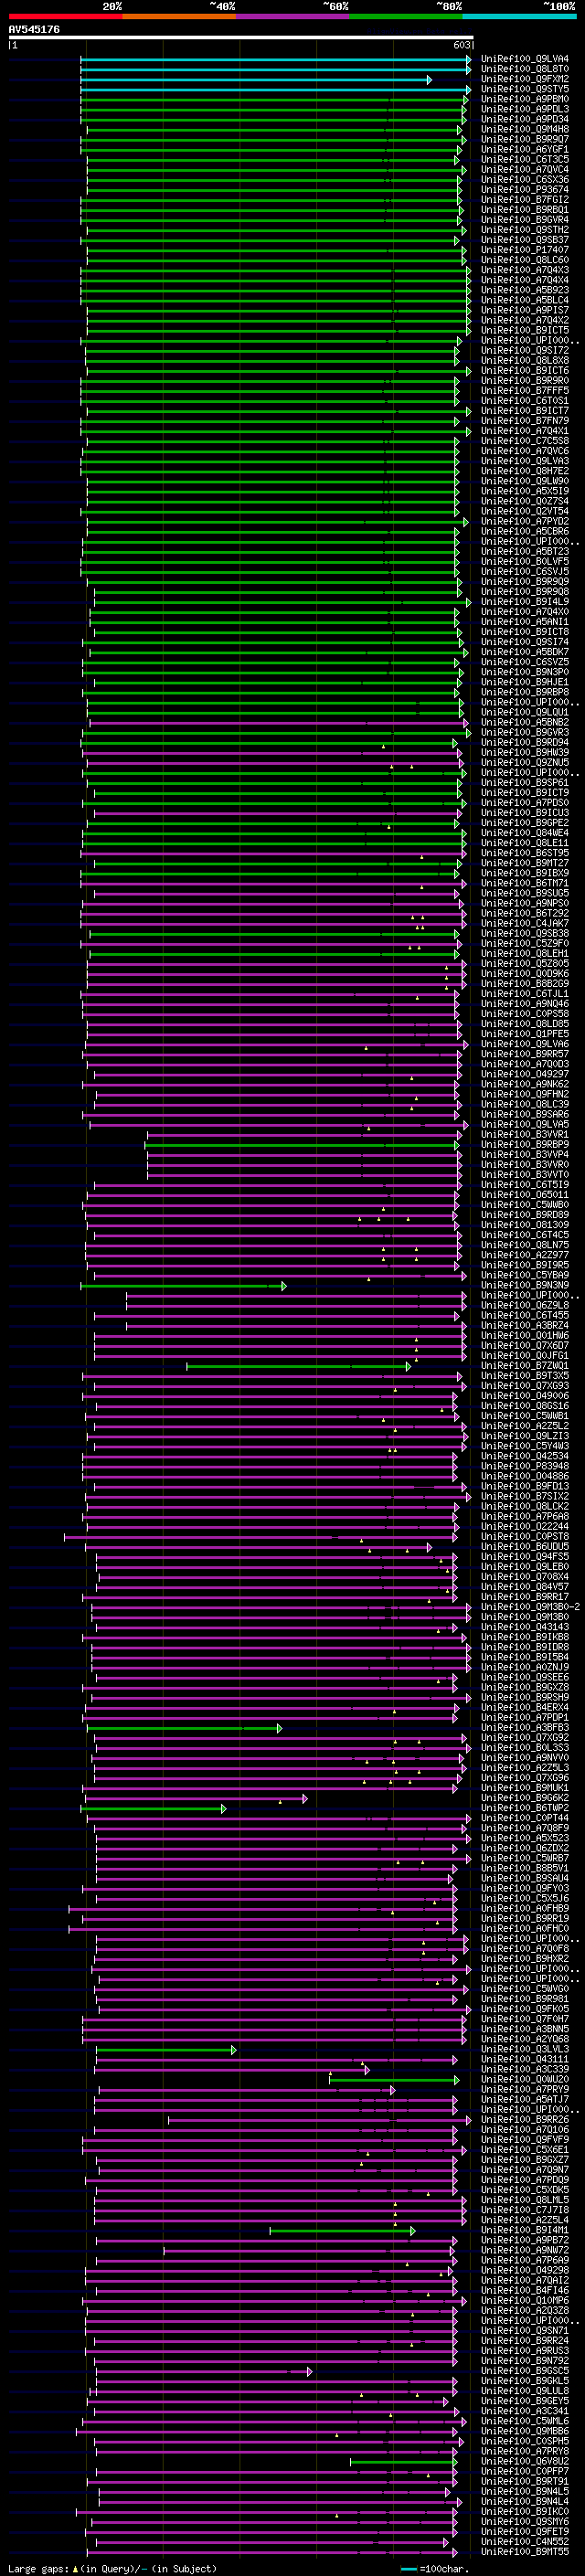The height and width of the screenshot is (2576, 585).
Task: Click label UniRef100_Q9M4H8
Action: [525, 129]
